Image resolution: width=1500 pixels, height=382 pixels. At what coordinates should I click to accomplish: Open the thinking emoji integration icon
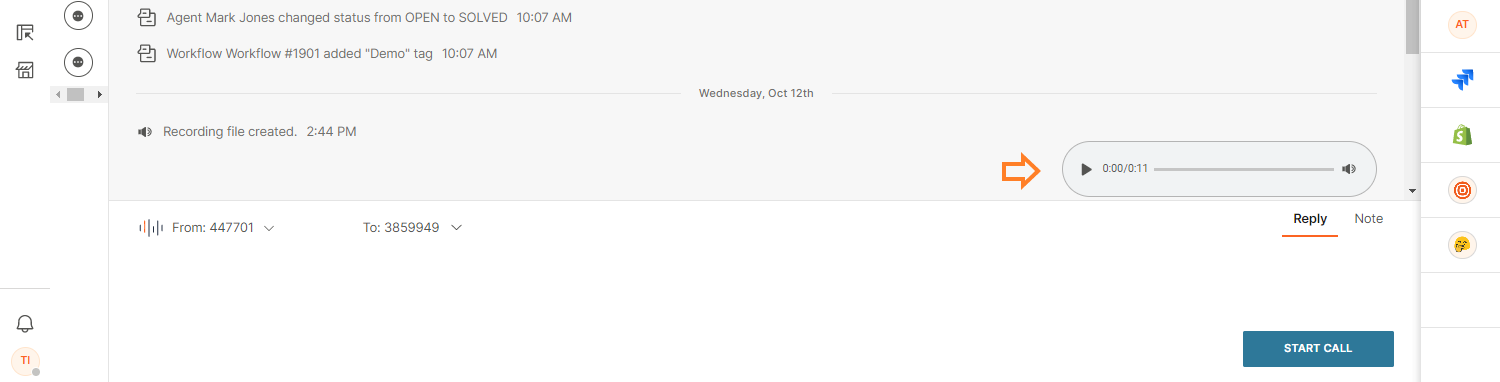(1463, 245)
